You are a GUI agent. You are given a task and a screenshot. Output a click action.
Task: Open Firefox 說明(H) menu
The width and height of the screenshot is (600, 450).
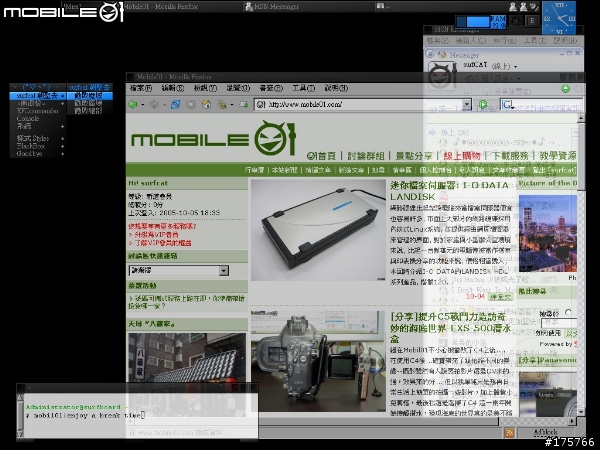336,88
